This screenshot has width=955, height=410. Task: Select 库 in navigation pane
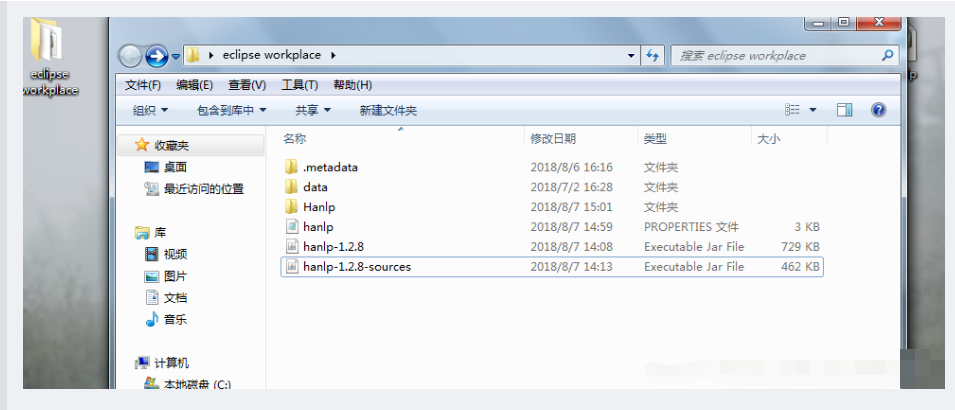pyautogui.click(x=160, y=232)
